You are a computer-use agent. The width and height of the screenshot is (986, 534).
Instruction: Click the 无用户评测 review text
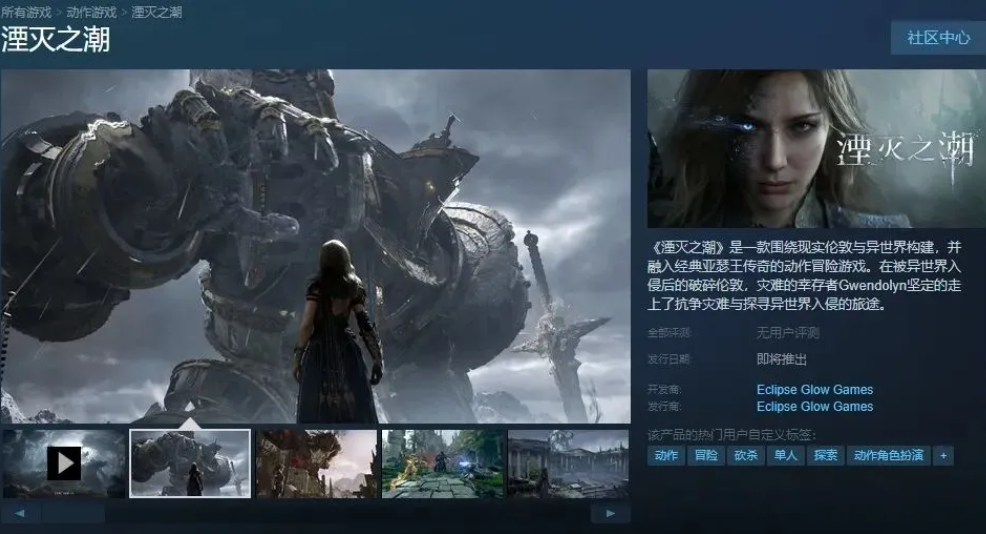(787, 333)
